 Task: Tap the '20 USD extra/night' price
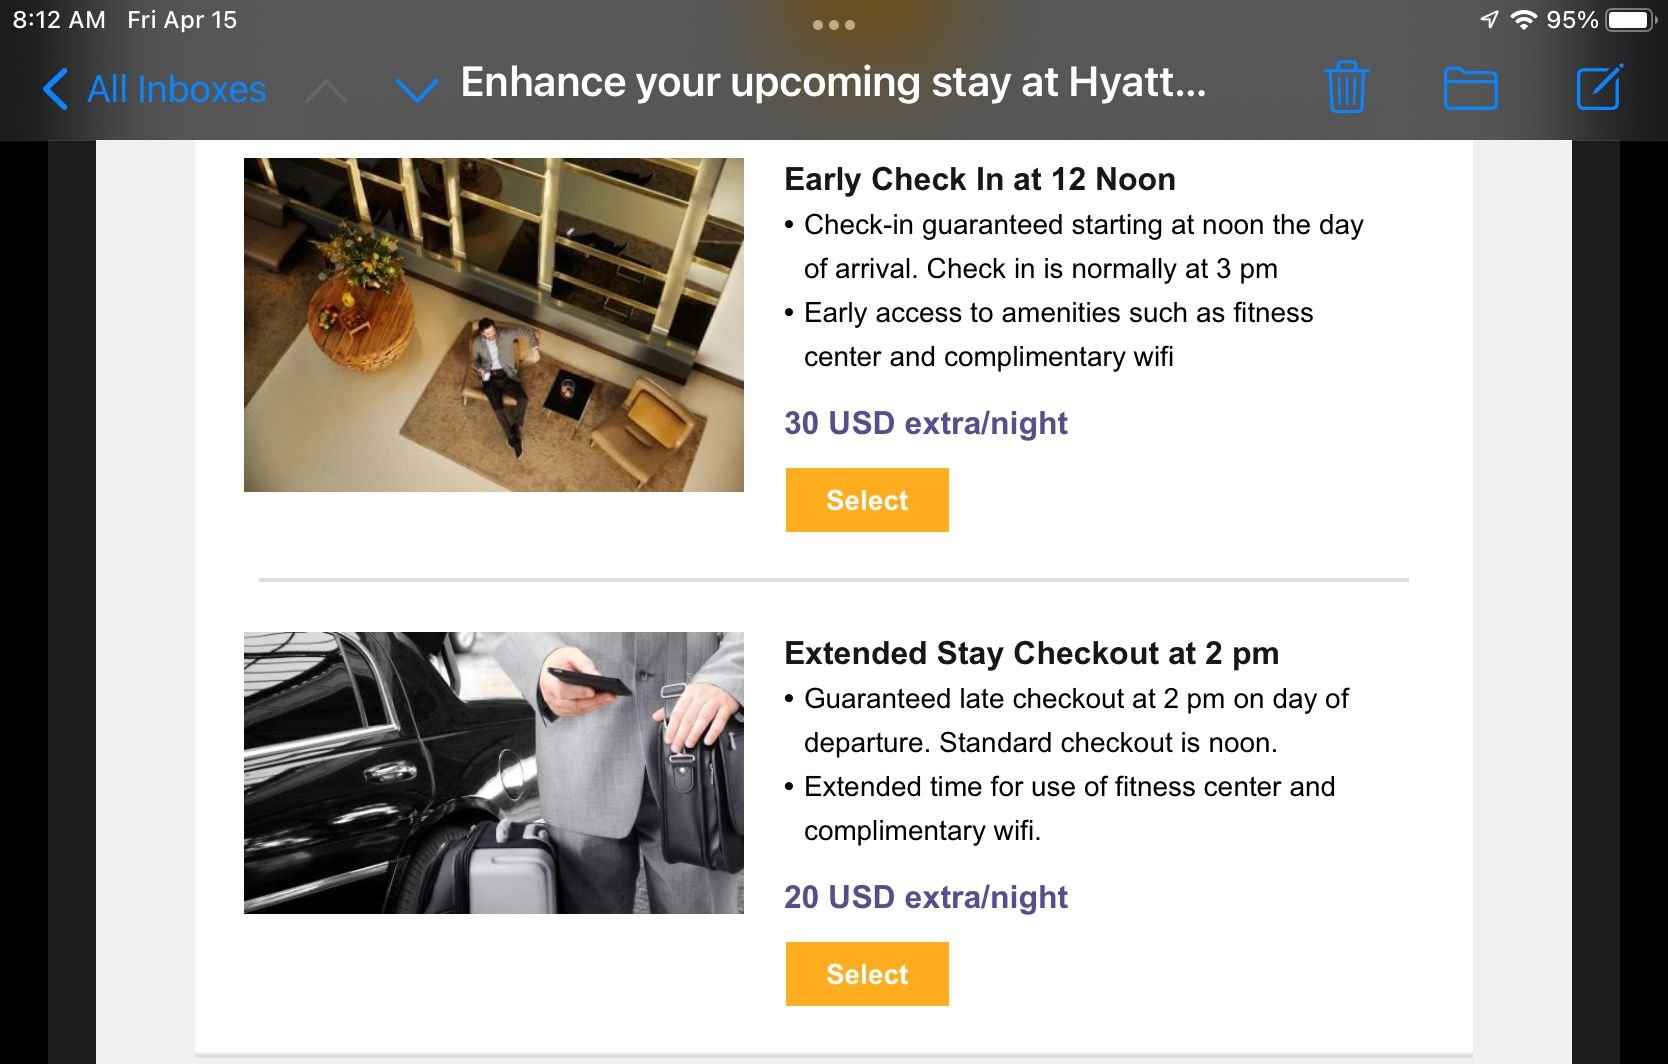(x=925, y=897)
